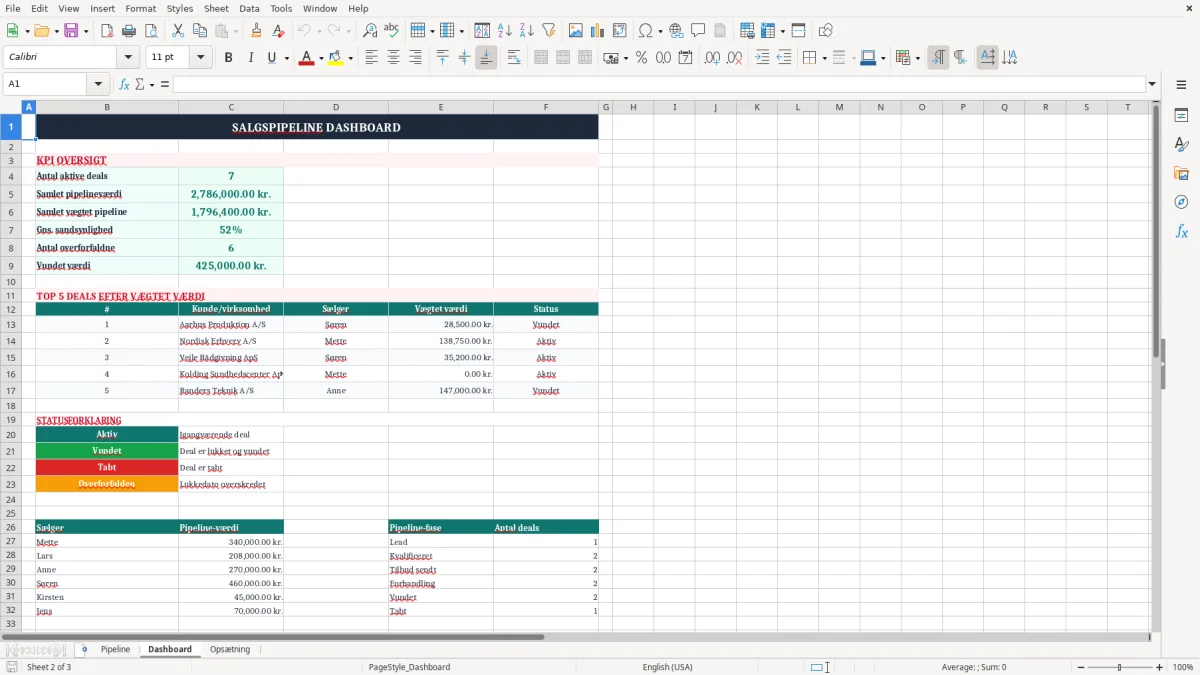Set left-to-right text direction

937,58
